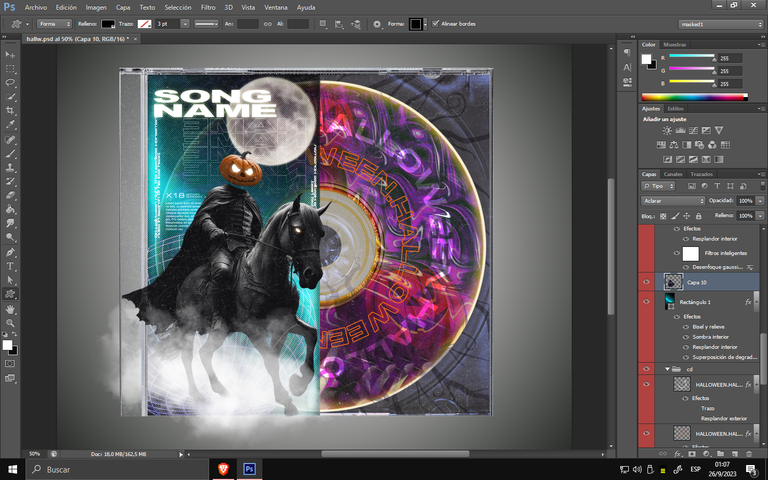Hide the Capa 10 layer

coord(646,282)
